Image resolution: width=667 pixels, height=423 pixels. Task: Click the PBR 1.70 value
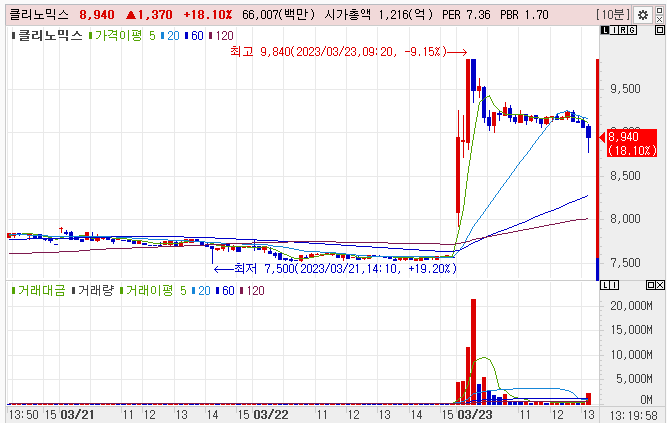tap(524, 15)
